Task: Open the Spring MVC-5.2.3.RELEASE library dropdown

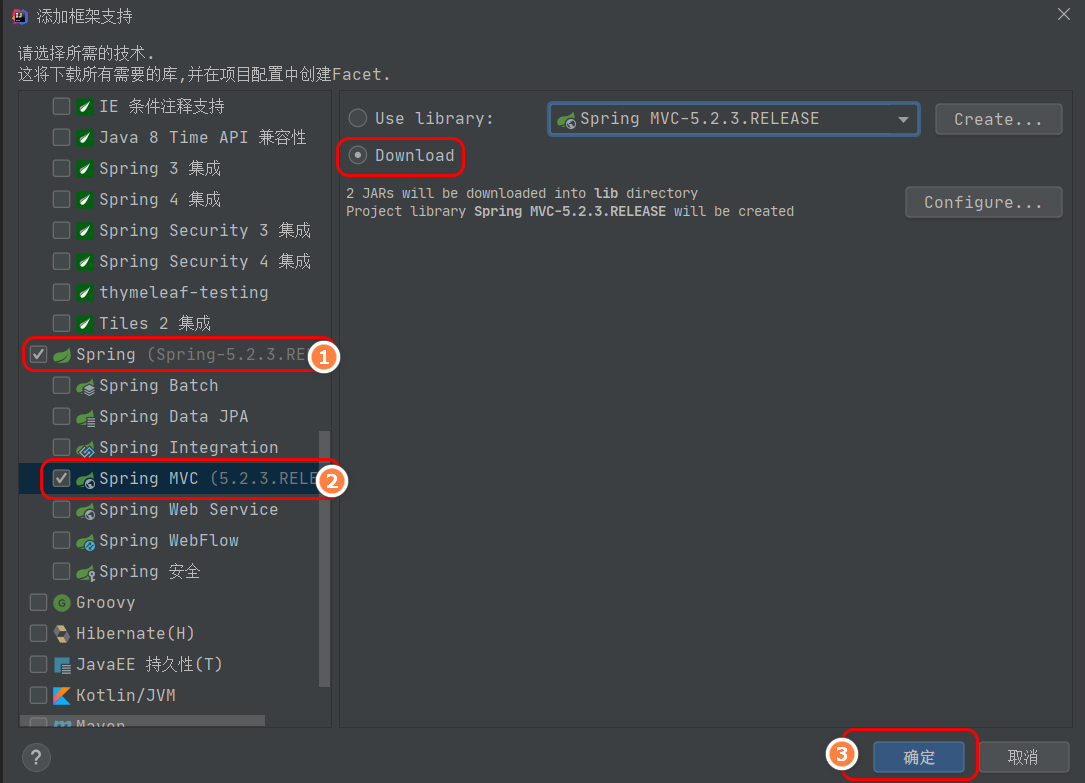Action: coord(733,119)
